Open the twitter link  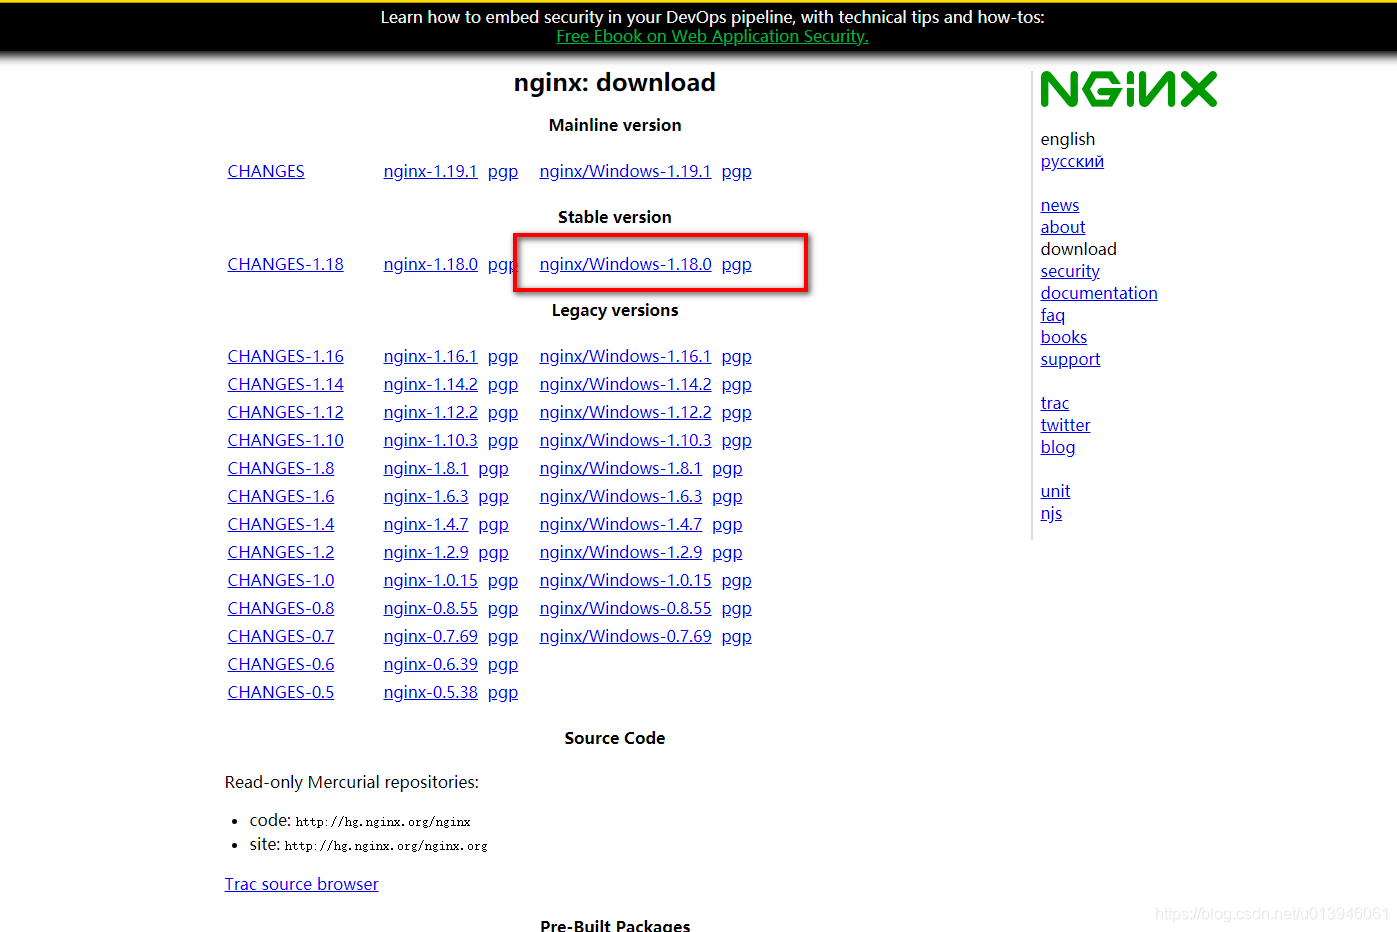(1065, 425)
